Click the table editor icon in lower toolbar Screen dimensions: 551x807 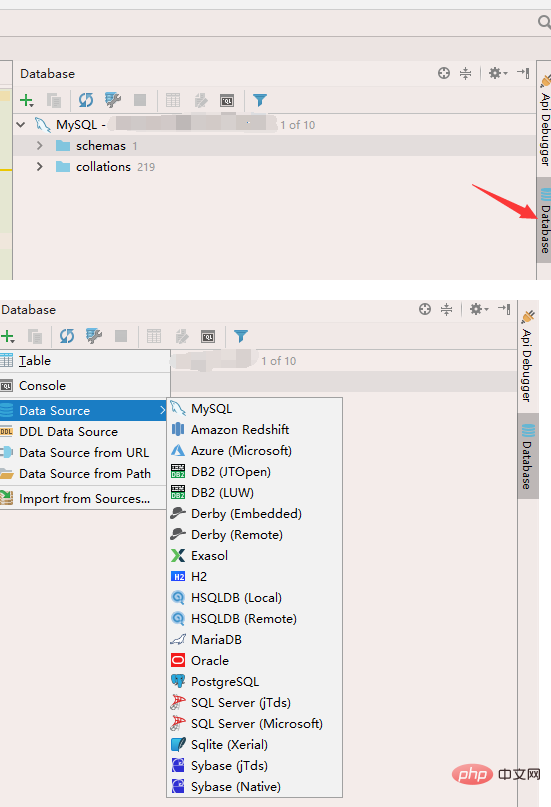154,336
